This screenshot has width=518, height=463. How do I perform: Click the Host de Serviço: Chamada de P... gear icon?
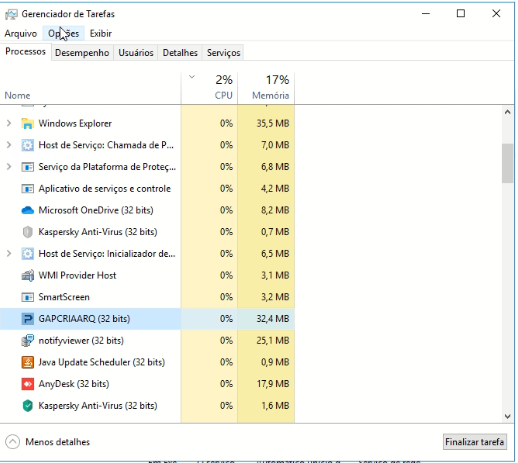27,145
